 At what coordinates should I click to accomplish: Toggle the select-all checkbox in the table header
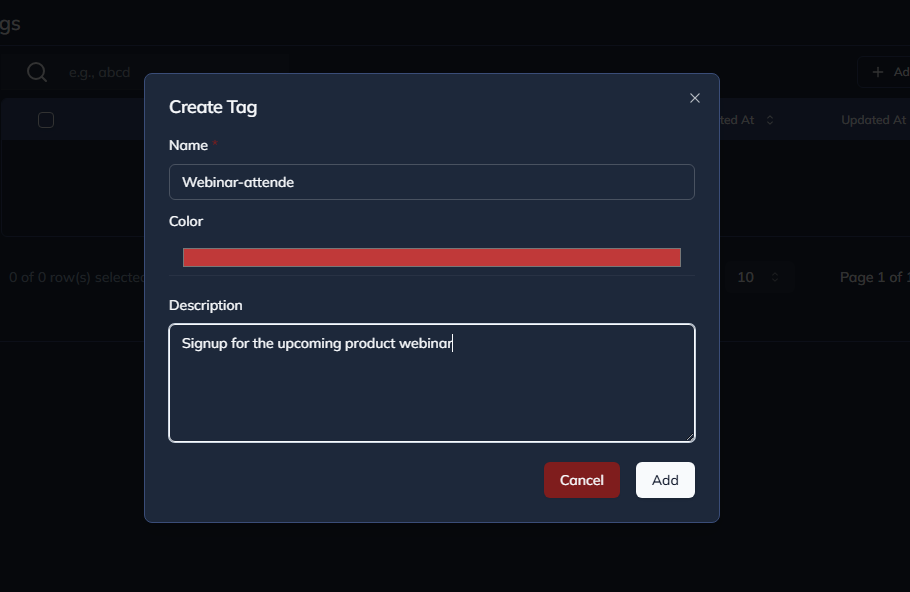[45, 119]
